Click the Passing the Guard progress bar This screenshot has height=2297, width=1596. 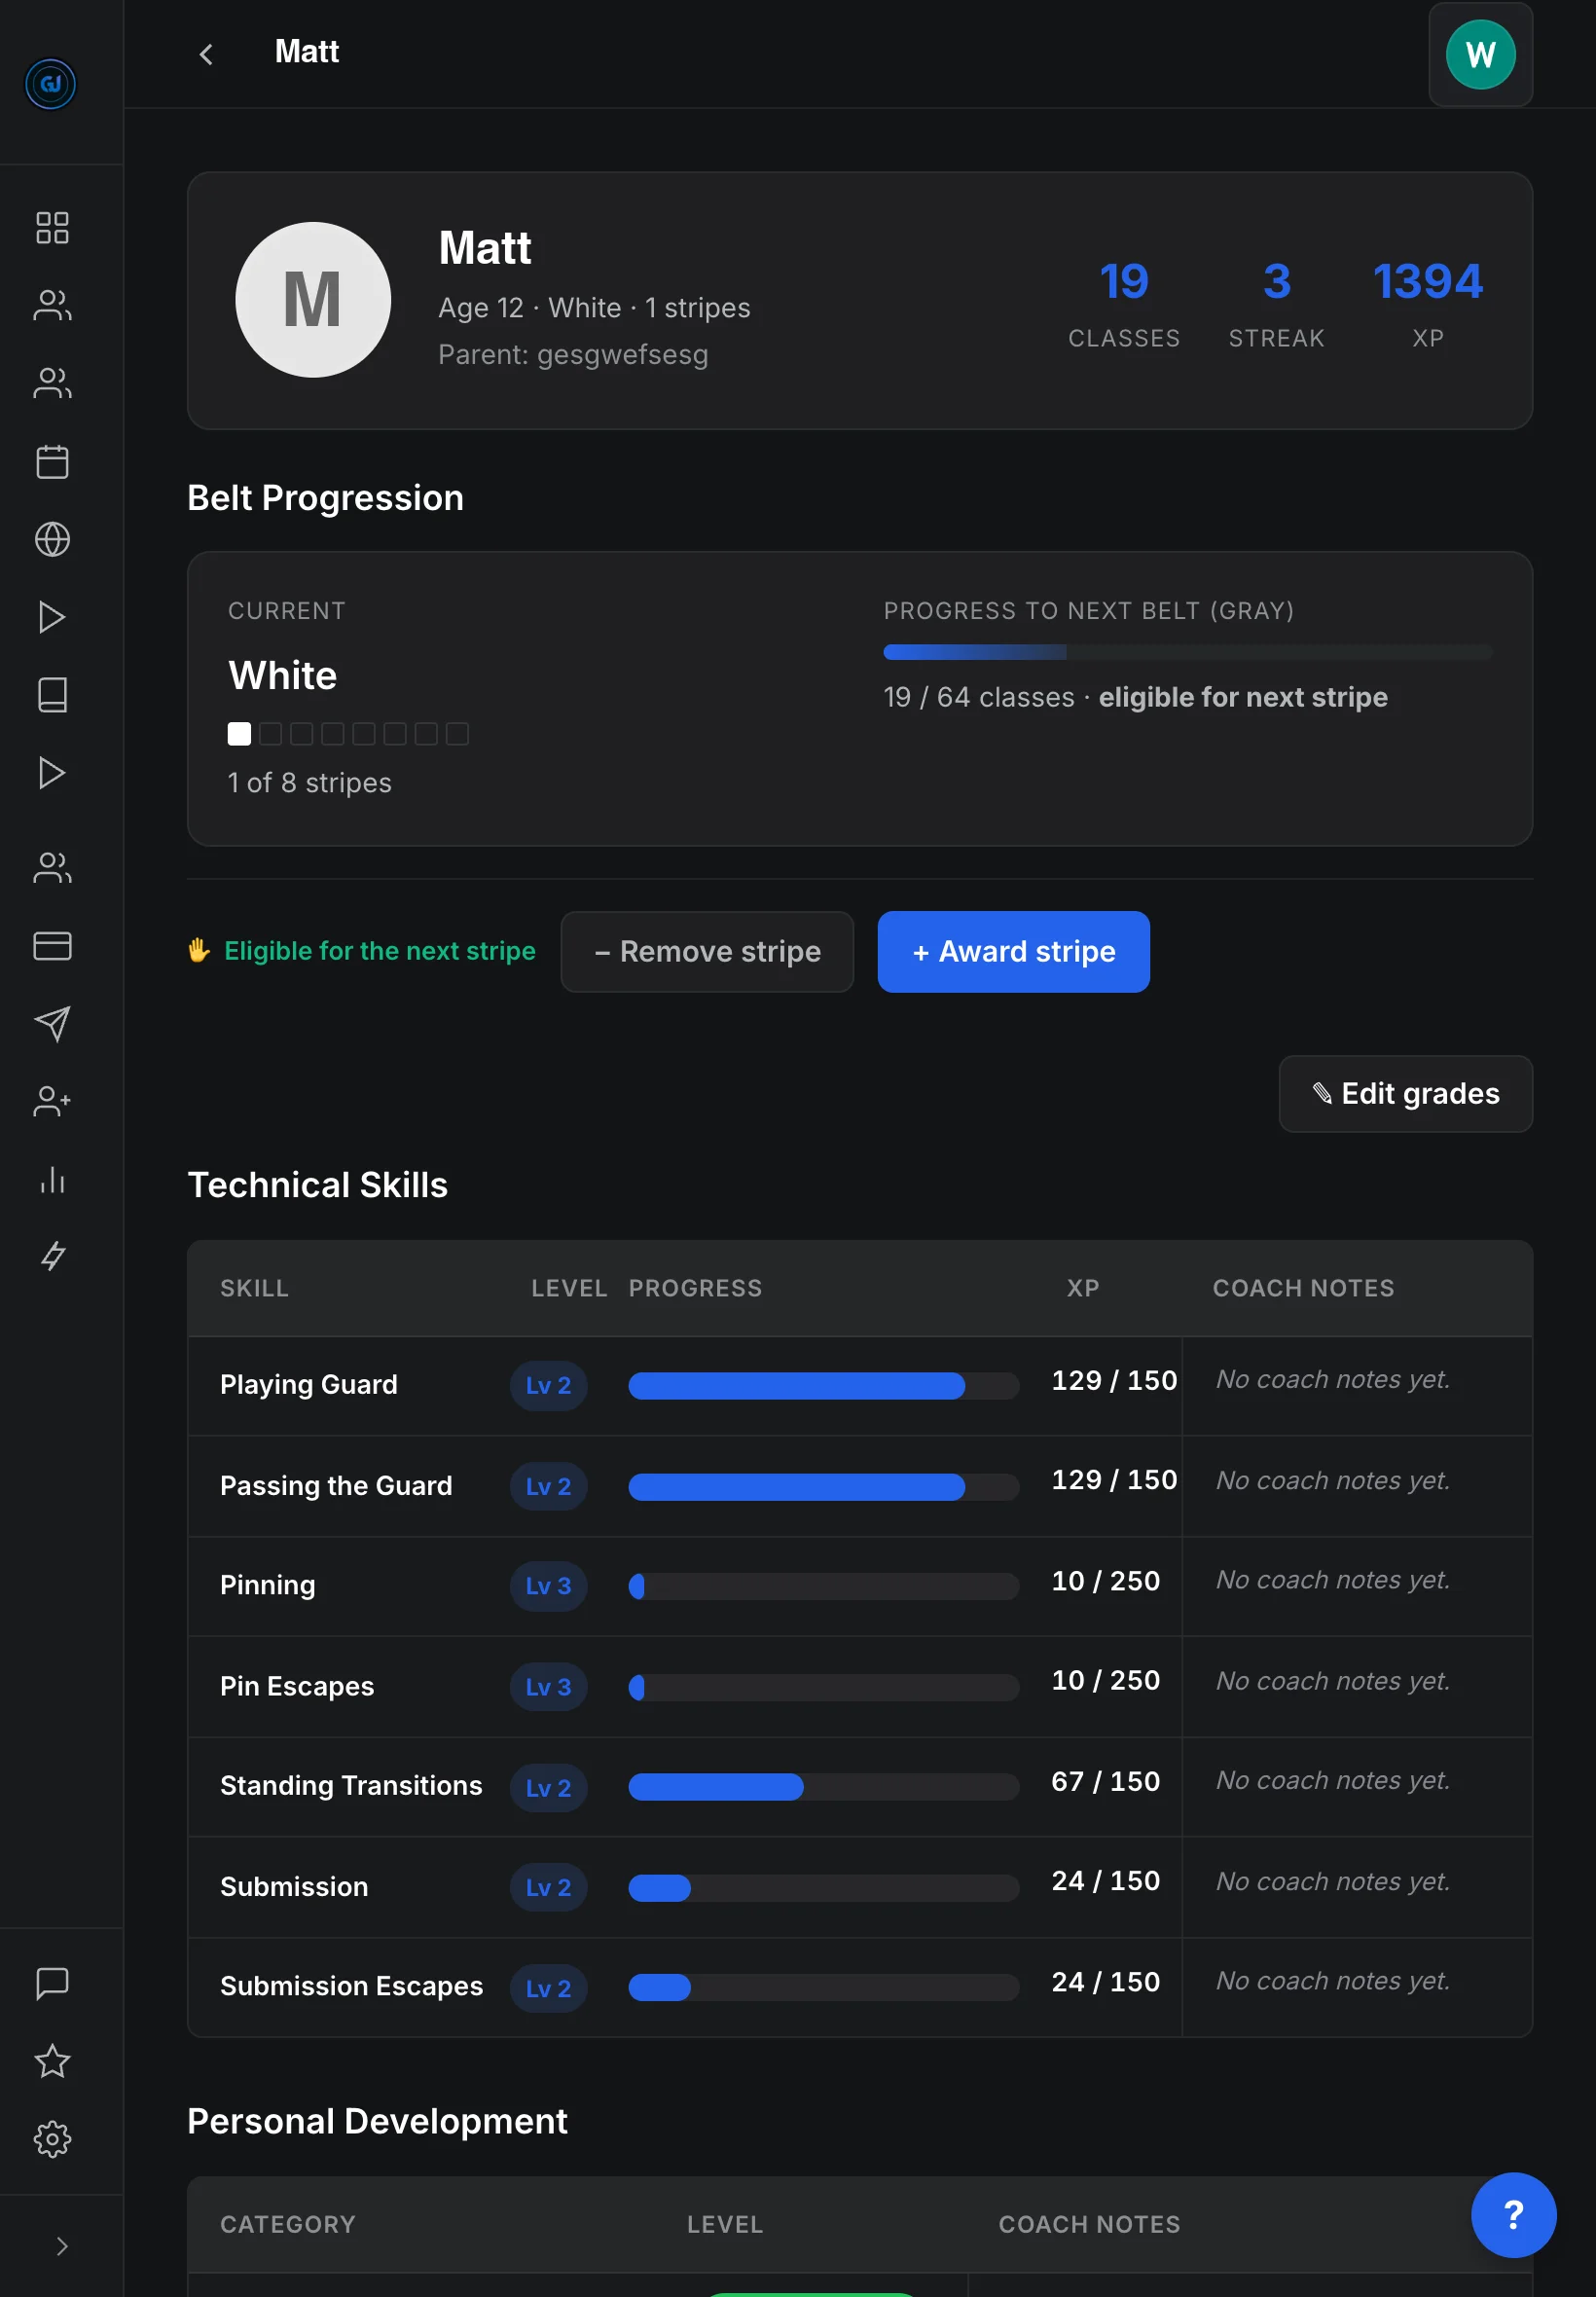pos(823,1487)
